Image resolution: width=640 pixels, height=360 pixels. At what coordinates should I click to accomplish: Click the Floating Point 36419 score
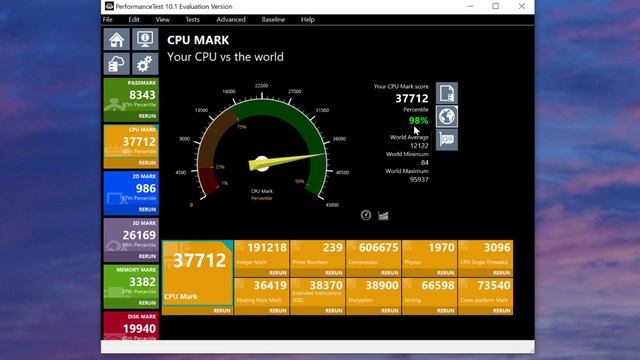[x=270, y=285]
